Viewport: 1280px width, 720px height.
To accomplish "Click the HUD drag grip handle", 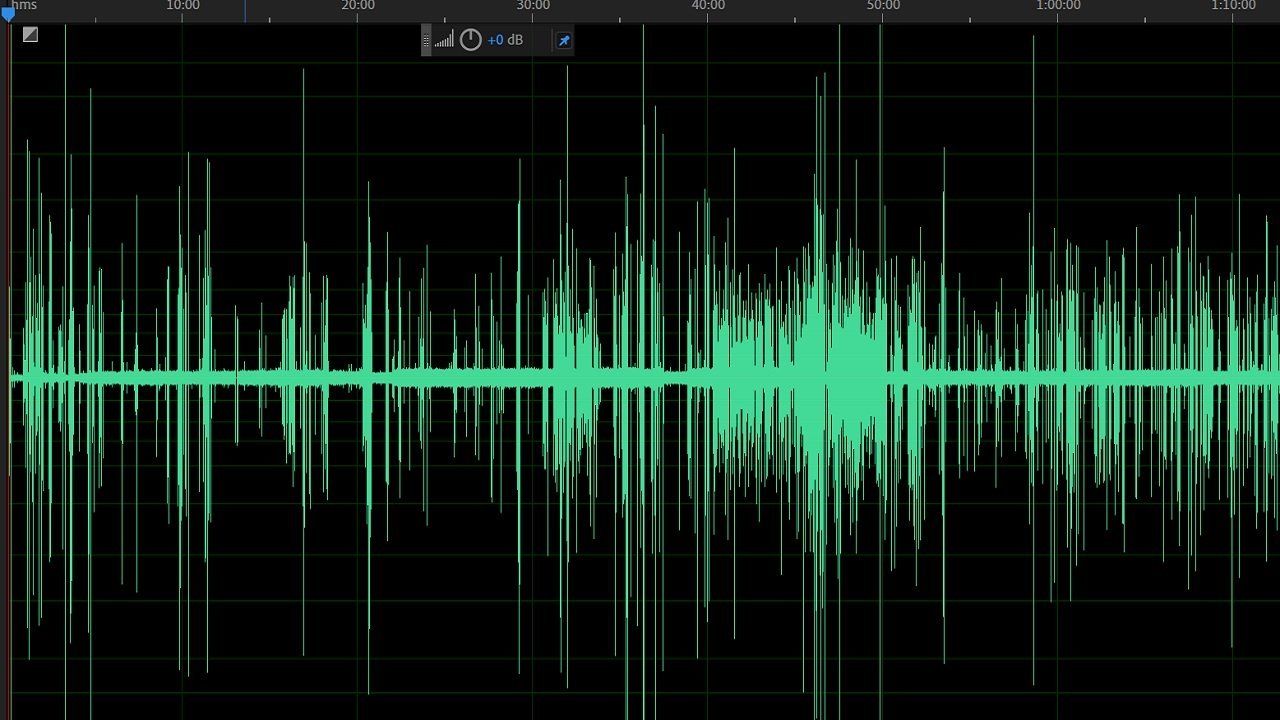I will tap(426, 40).
